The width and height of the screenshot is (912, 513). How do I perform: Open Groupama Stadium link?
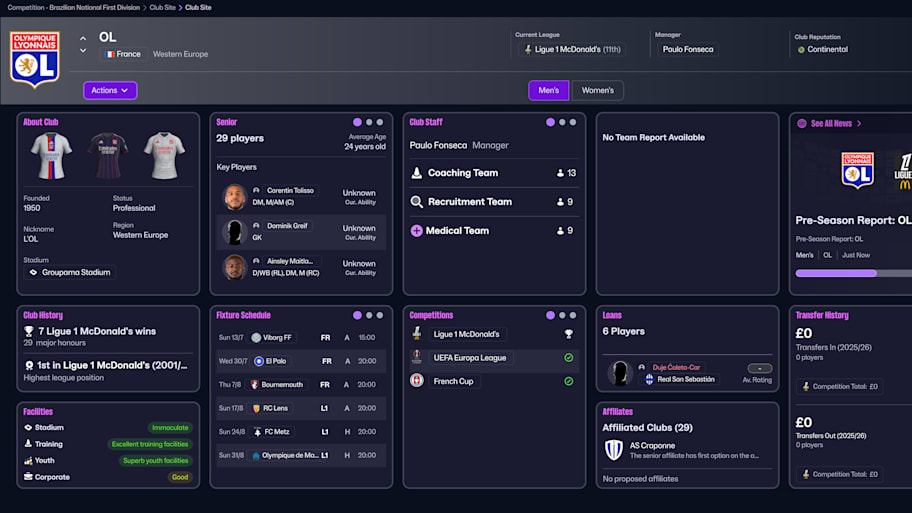coord(70,272)
